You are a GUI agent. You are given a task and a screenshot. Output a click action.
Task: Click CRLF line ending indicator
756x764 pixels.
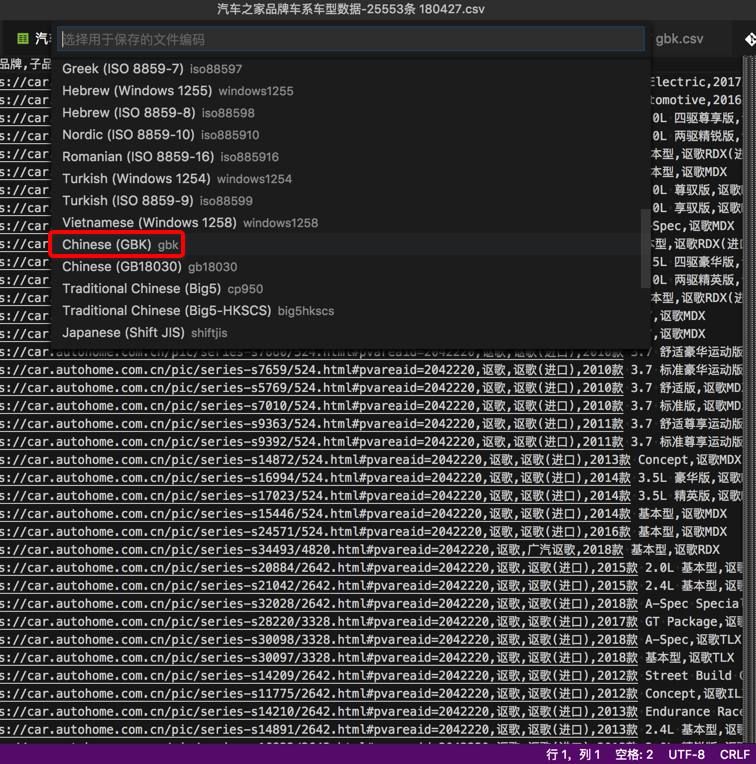point(735,755)
